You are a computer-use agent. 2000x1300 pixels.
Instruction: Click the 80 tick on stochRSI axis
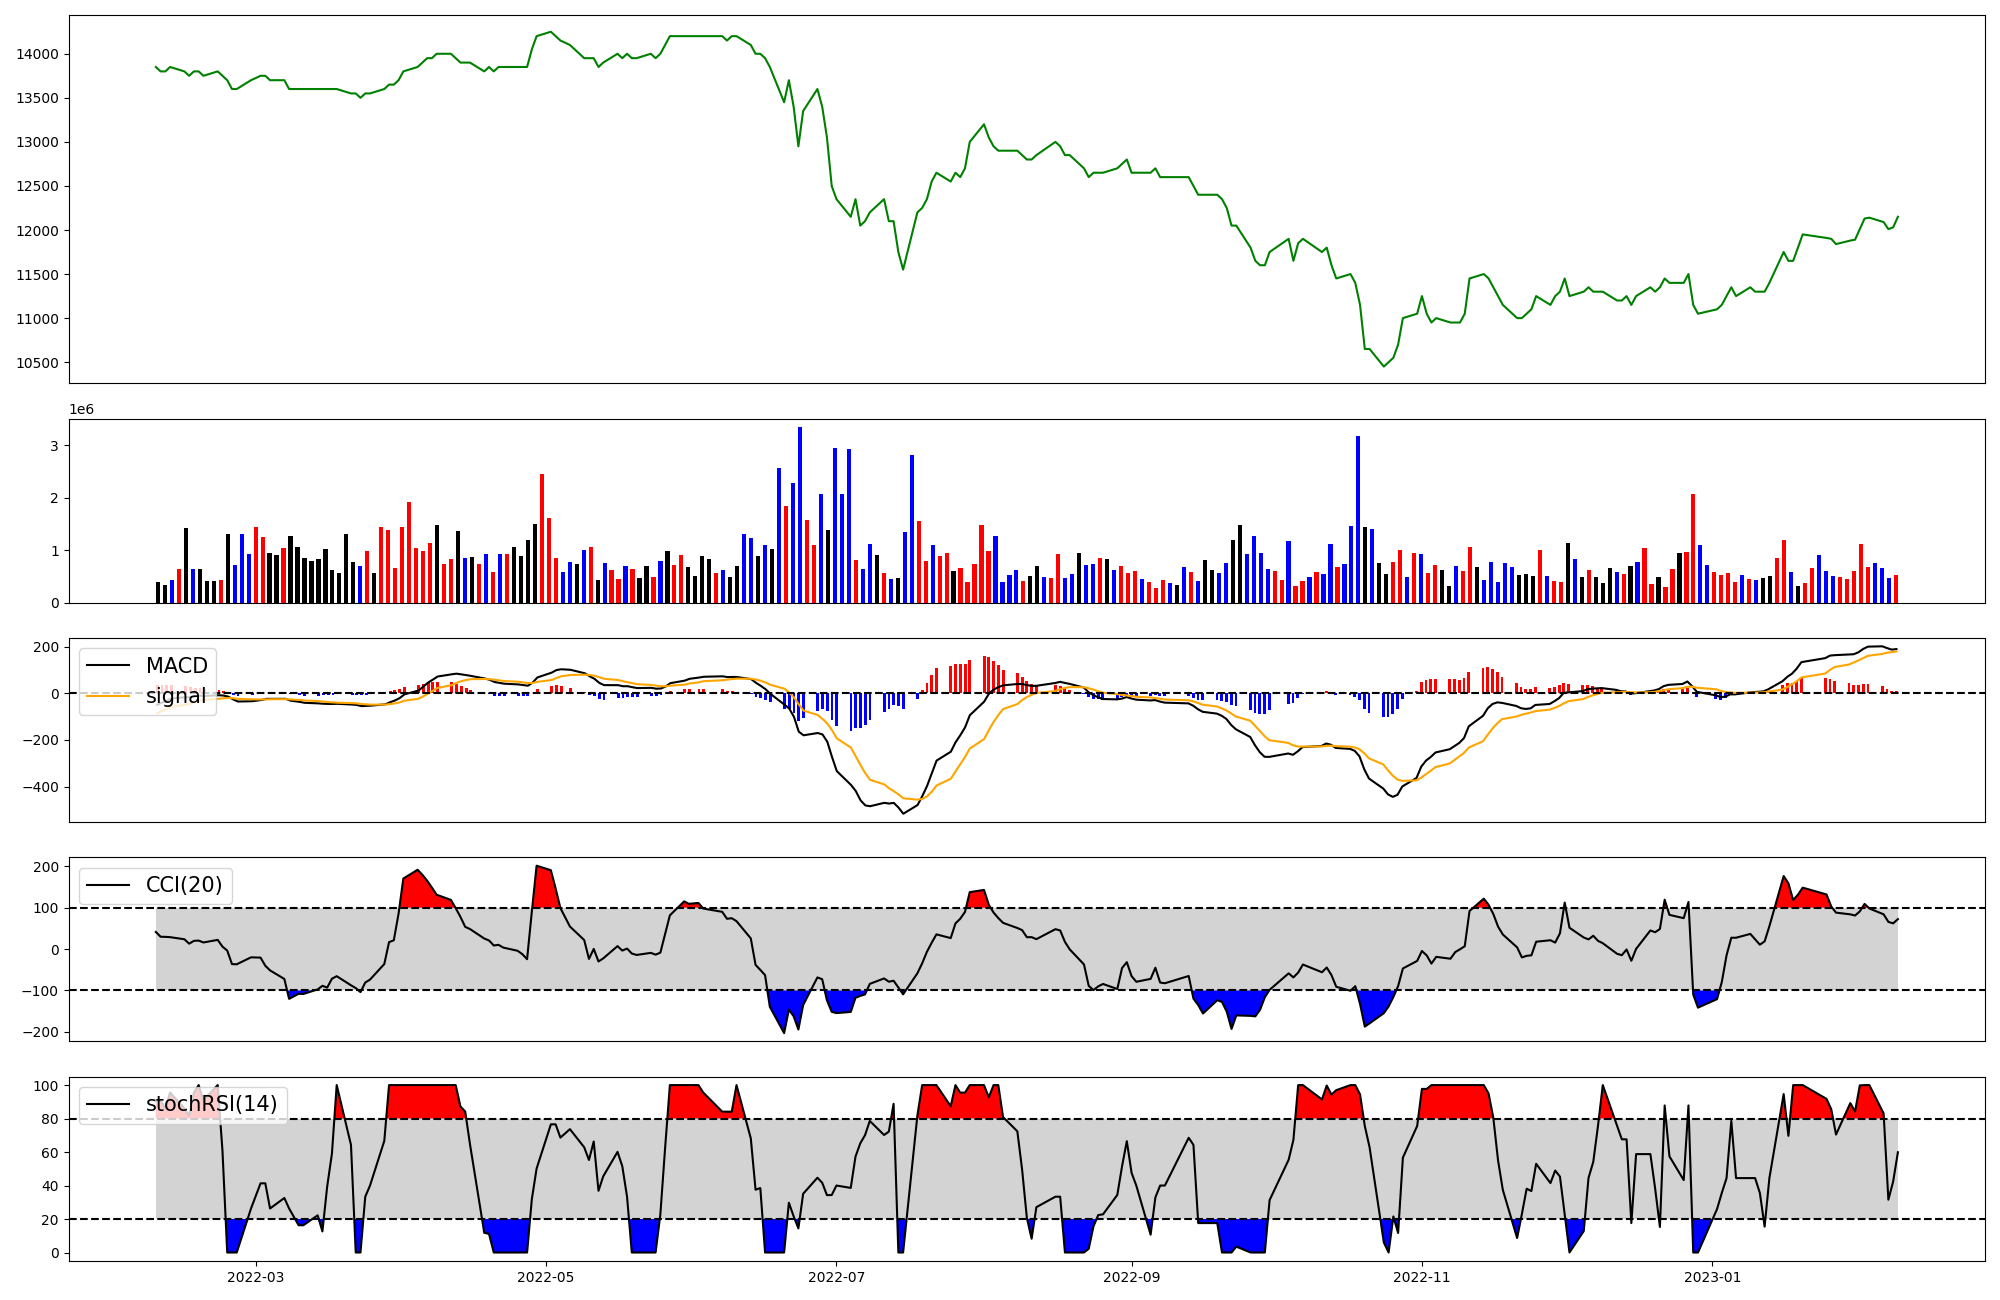pos(50,1120)
